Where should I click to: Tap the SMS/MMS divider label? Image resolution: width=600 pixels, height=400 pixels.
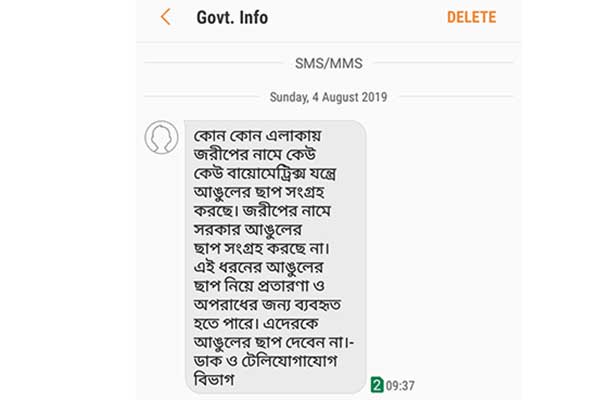pos(329,63)
